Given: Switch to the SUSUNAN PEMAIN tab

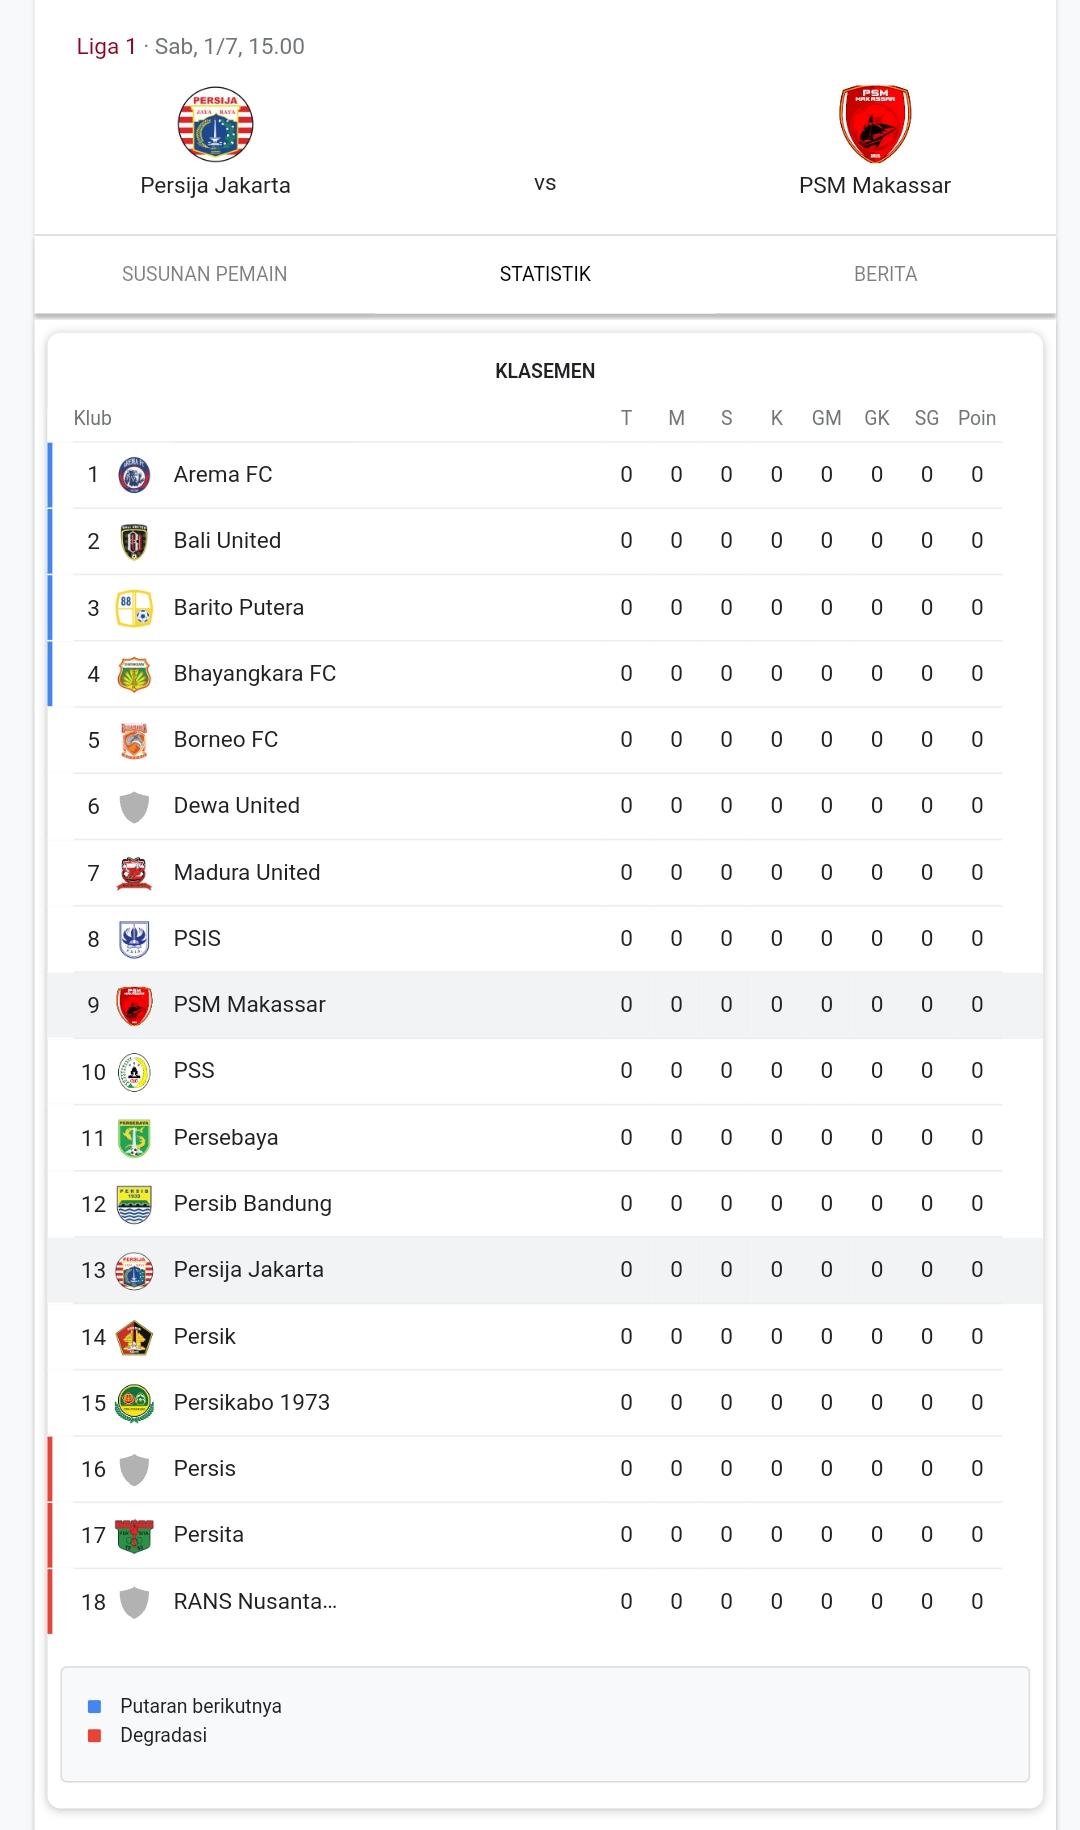Looking at the screenshot, I should coord(204,274).
